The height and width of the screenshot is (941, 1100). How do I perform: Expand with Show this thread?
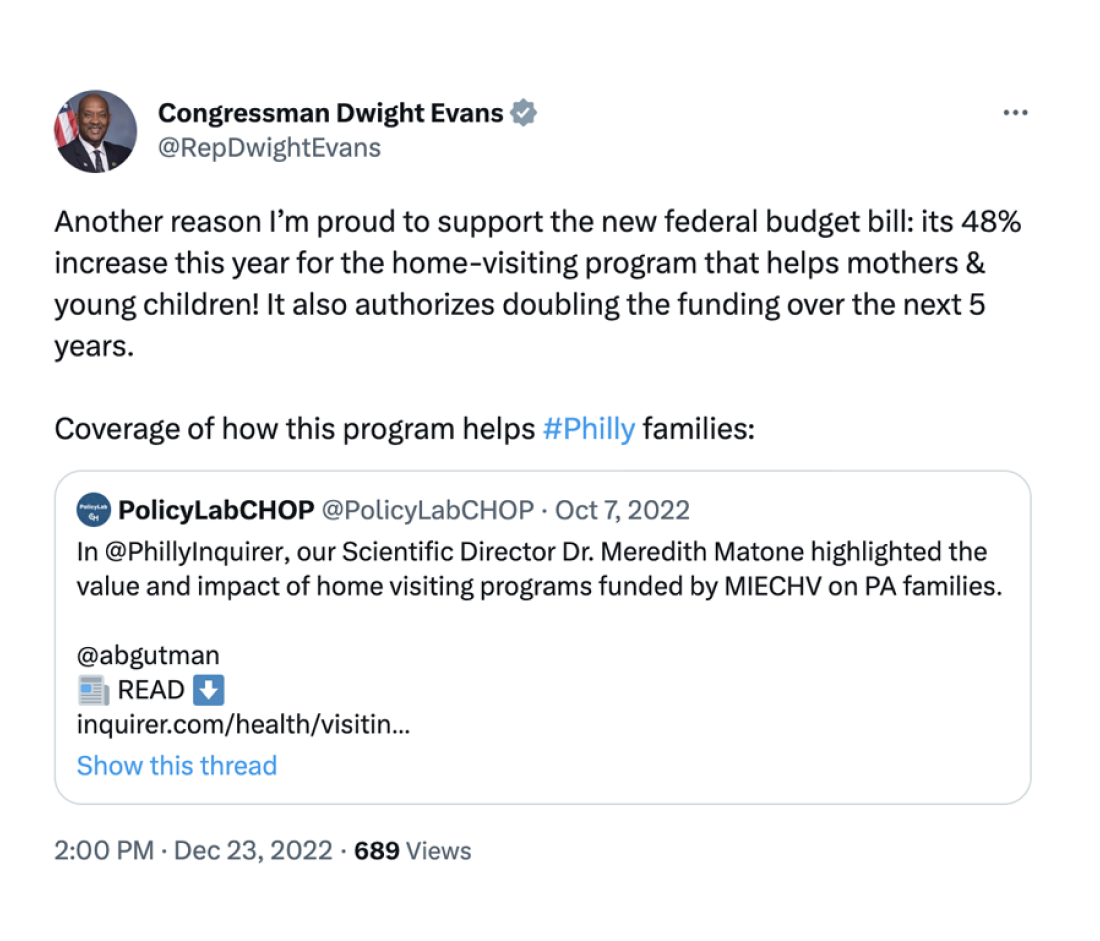point(177,766)
